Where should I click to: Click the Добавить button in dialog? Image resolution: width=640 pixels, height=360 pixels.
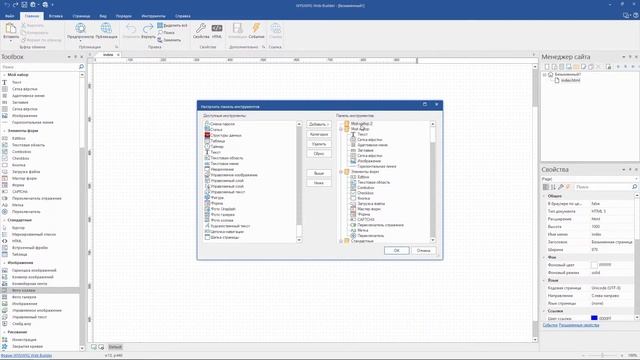pyautogui.click(x=319, y=124)
